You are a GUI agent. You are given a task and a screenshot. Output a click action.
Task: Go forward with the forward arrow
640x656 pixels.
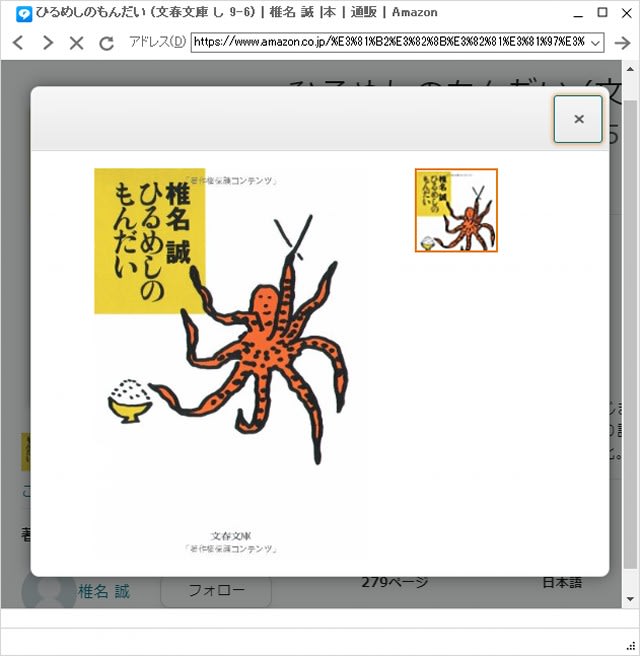coord(48,42)
